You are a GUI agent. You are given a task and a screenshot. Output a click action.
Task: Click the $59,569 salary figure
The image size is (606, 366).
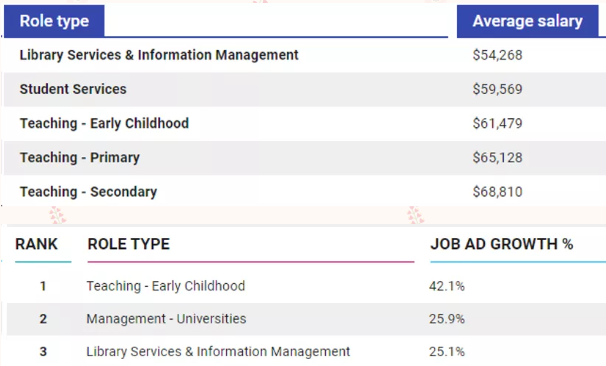(x=497, y=89)
